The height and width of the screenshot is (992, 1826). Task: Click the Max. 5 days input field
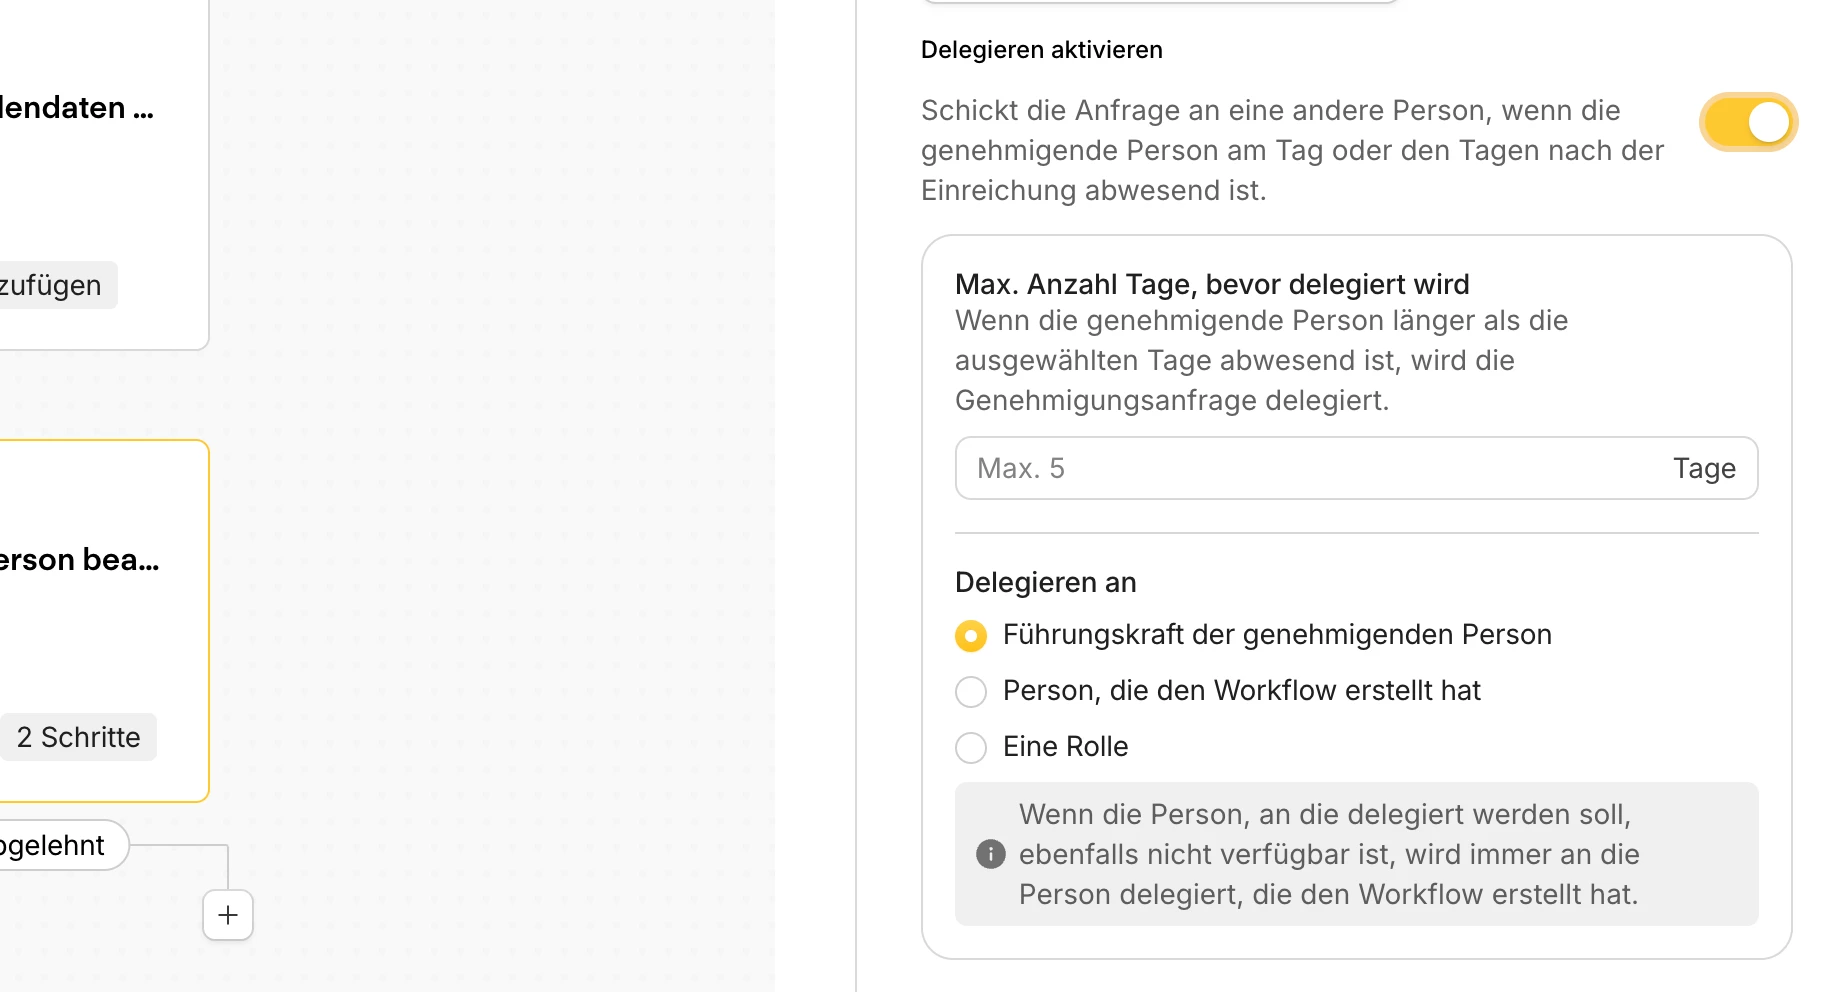1300,468
